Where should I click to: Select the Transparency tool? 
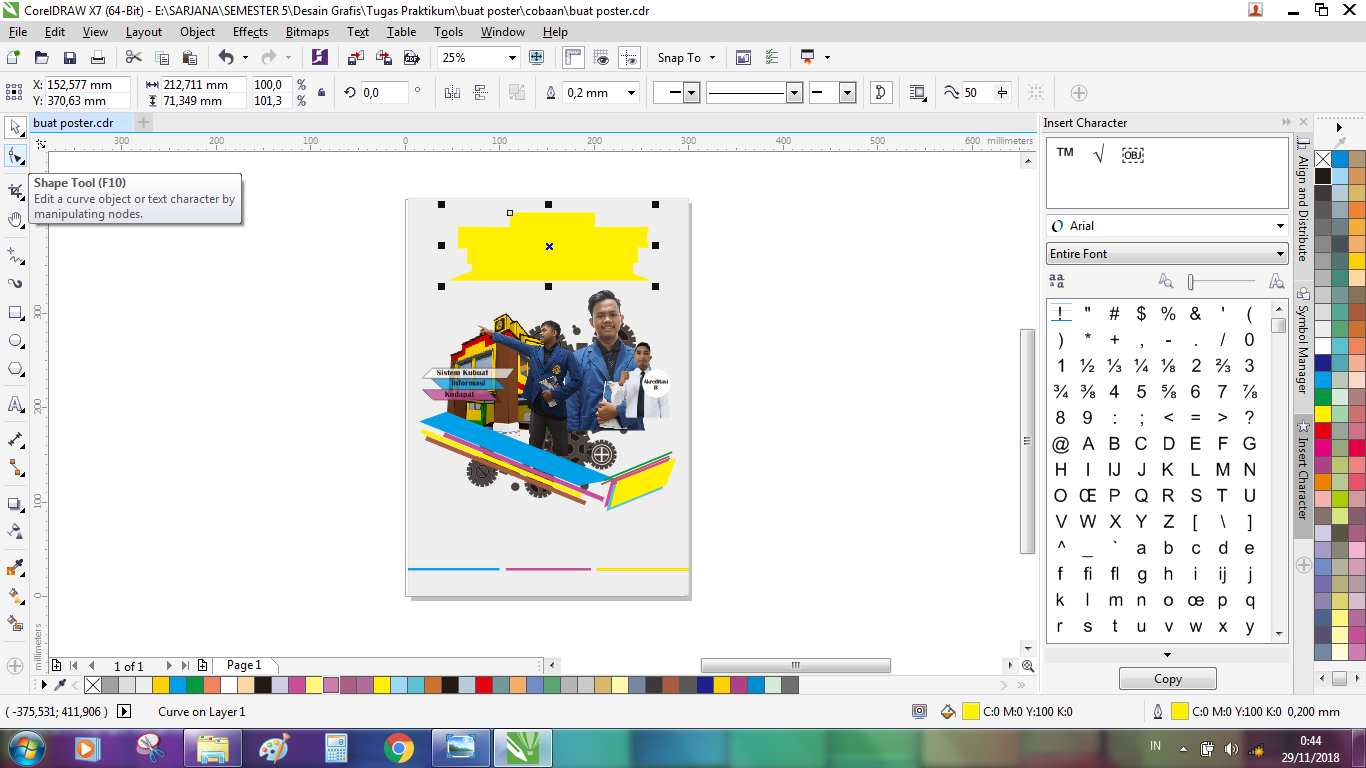coord(15,531)
